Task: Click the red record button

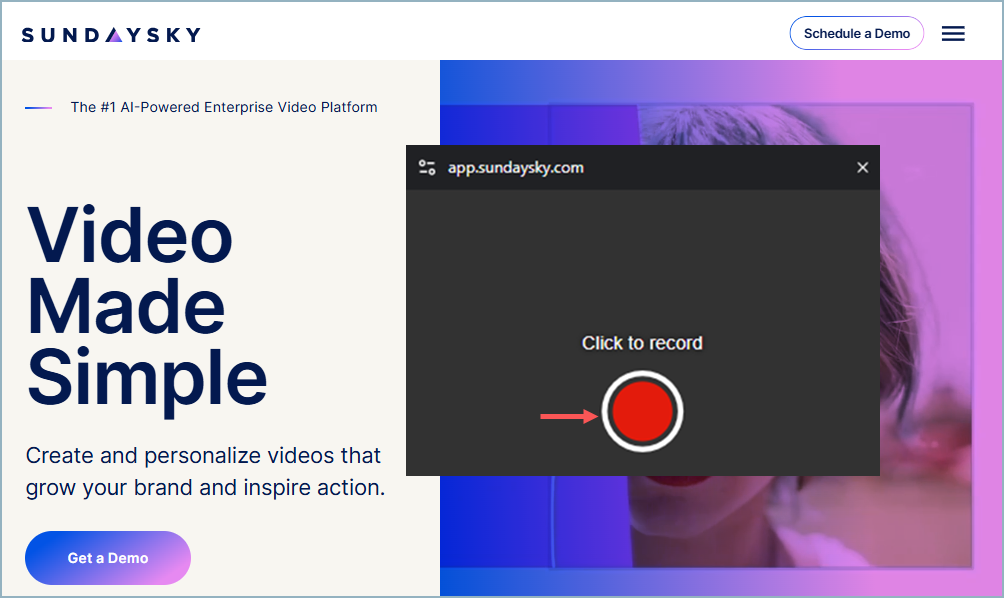Action: point(642,412)
